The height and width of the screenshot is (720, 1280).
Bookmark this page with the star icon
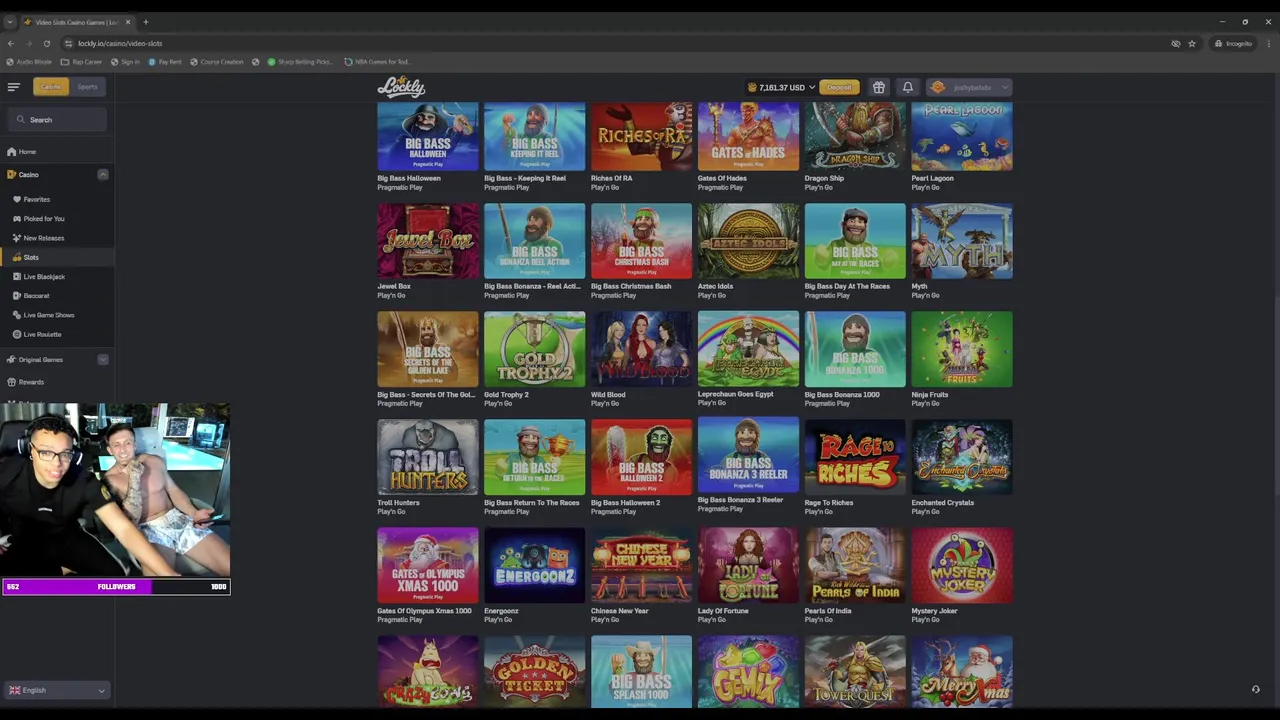coord(1192,43)
